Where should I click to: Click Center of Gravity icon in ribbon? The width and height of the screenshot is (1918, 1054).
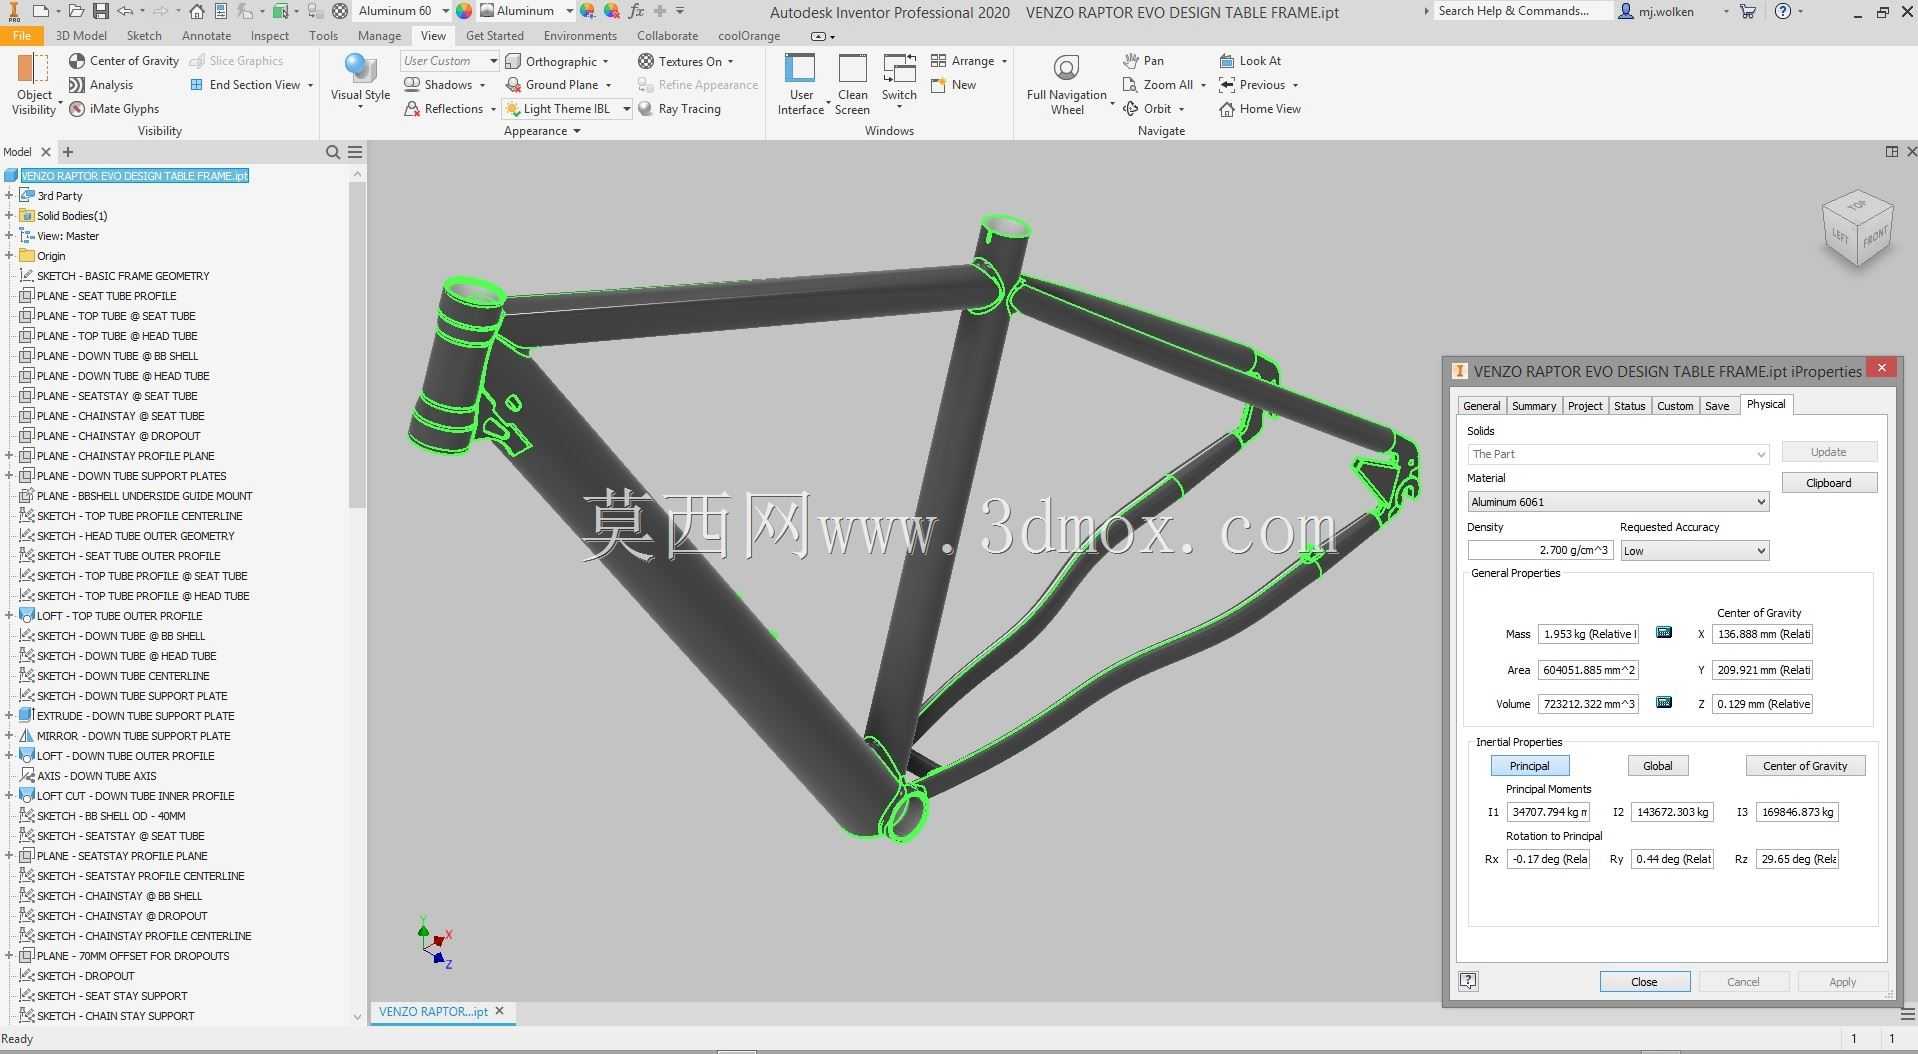(x=77, y=61)
